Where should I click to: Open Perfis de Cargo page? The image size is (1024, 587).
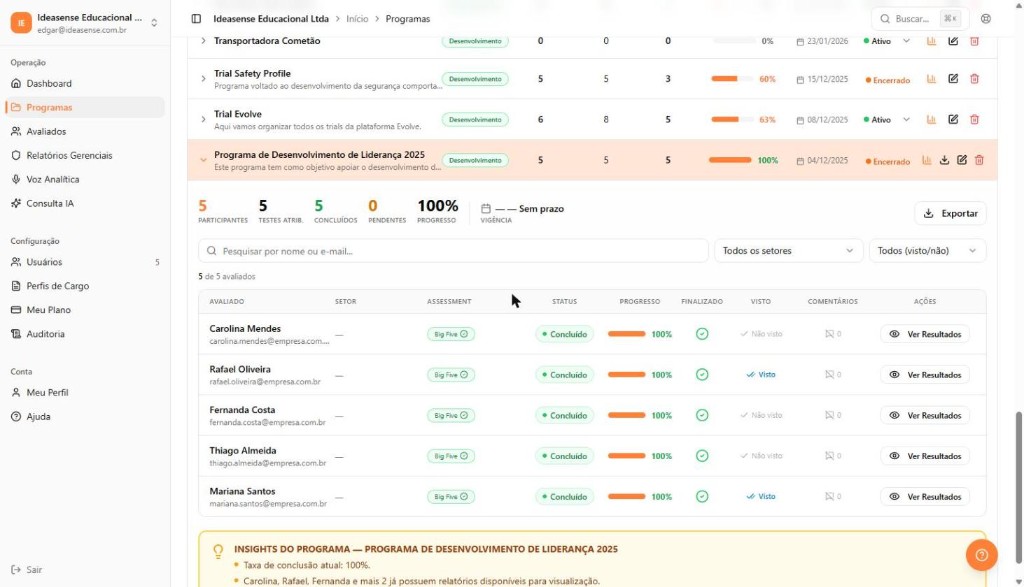[x=85, y=286]
